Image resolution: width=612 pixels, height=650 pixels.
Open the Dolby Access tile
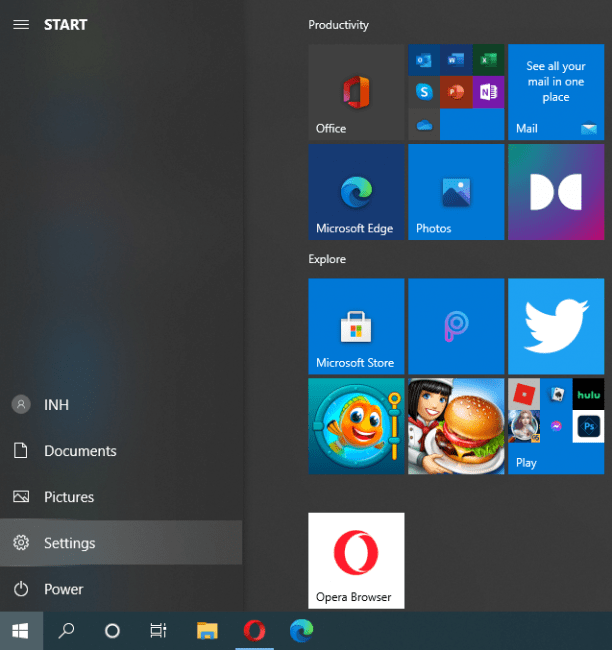point(555,192)
